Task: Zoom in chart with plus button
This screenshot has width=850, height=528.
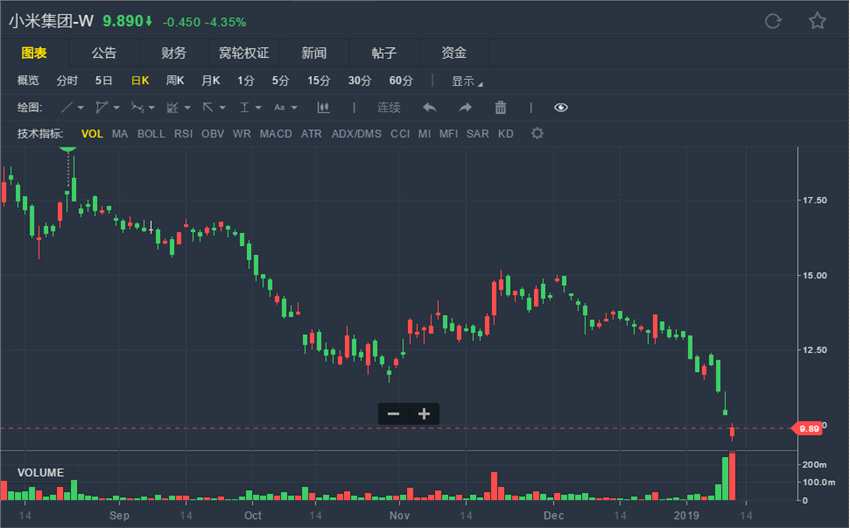Action: [424, 414]
